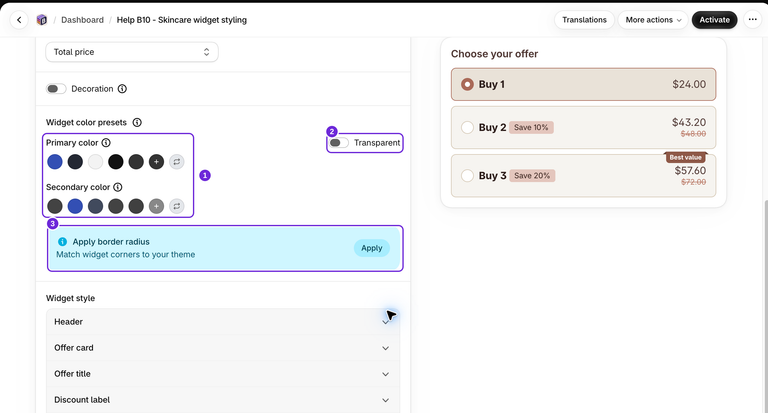The image size is (768, 413).
Task: Pick the white primary color swatch
Action: click(96, 162)
